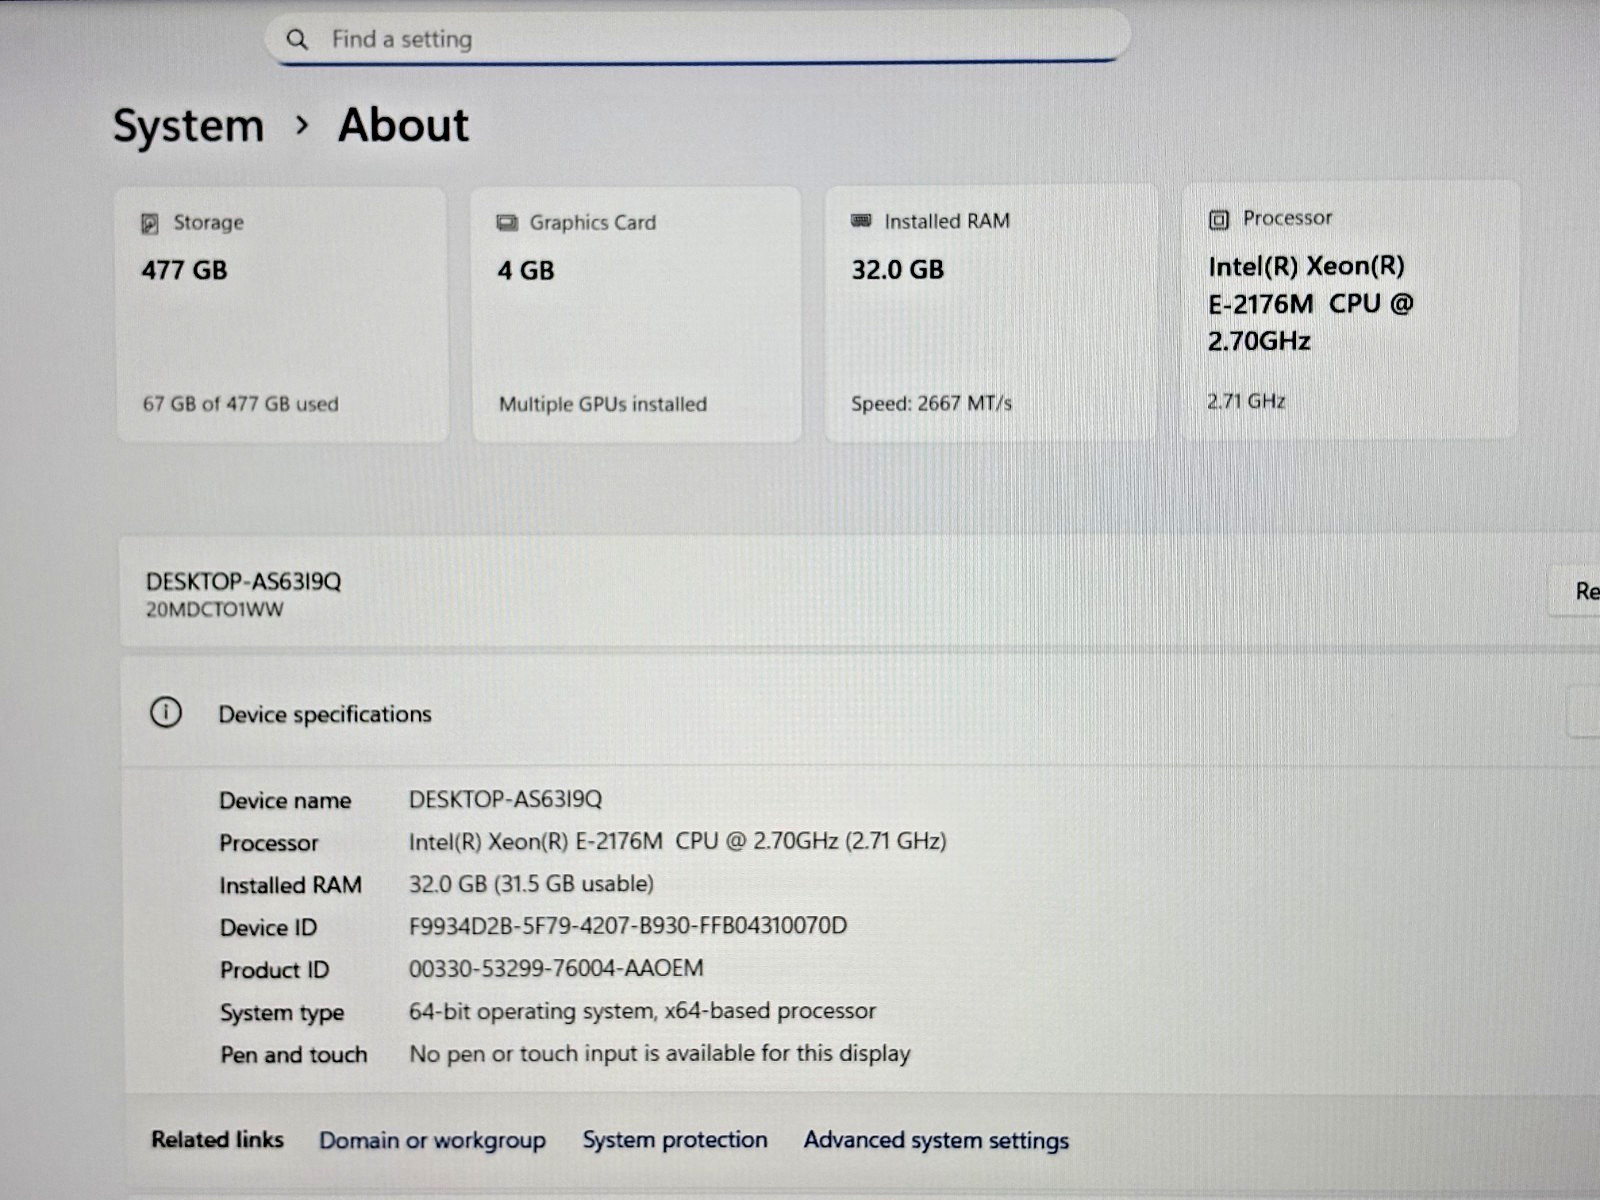The height and width of the screenshot is (1200, 1600).
Task: Click the 477 GB storage value
Action: pos(184,270)
